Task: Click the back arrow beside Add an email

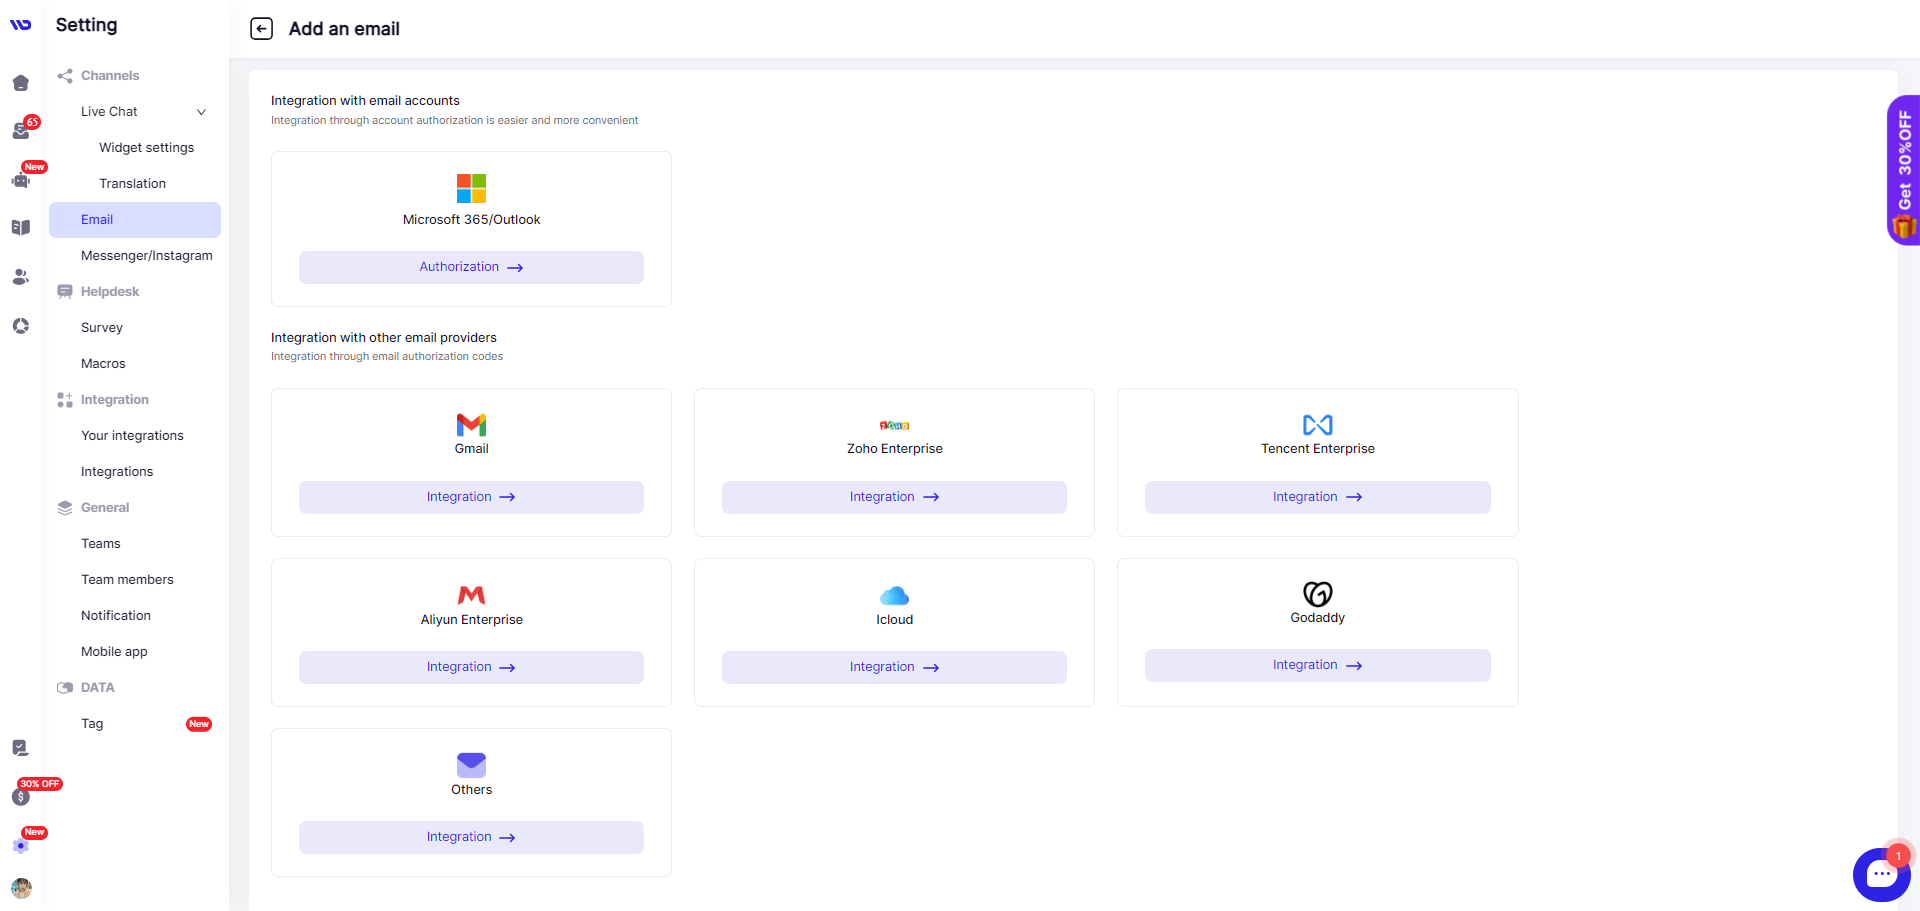Action: (x=261, y=29)
